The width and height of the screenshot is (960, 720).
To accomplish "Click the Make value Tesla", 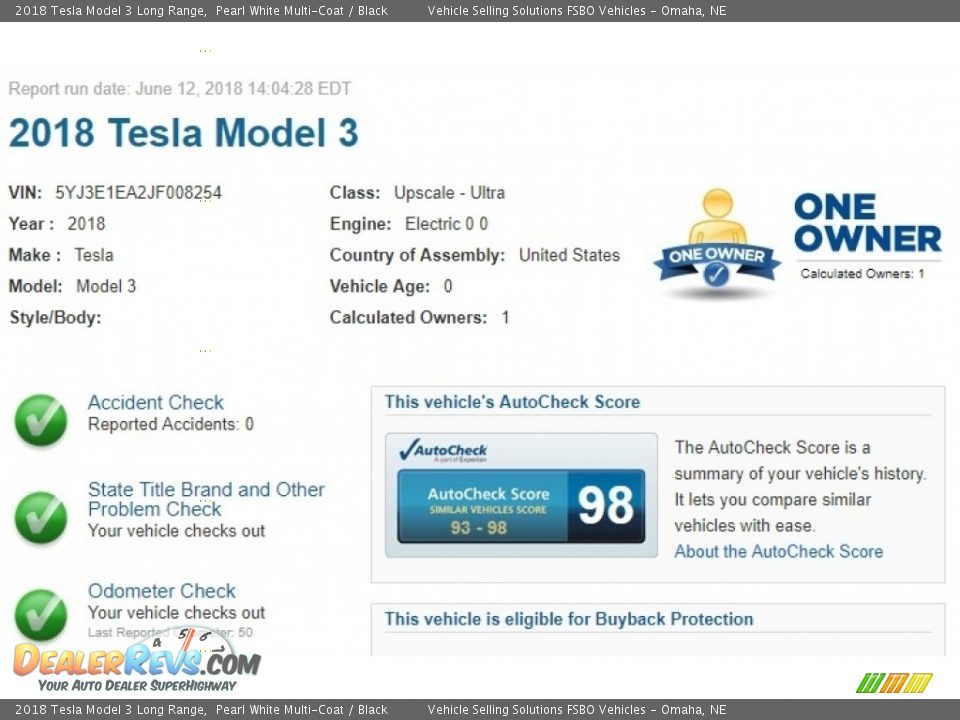I will (x=94, y=255).
